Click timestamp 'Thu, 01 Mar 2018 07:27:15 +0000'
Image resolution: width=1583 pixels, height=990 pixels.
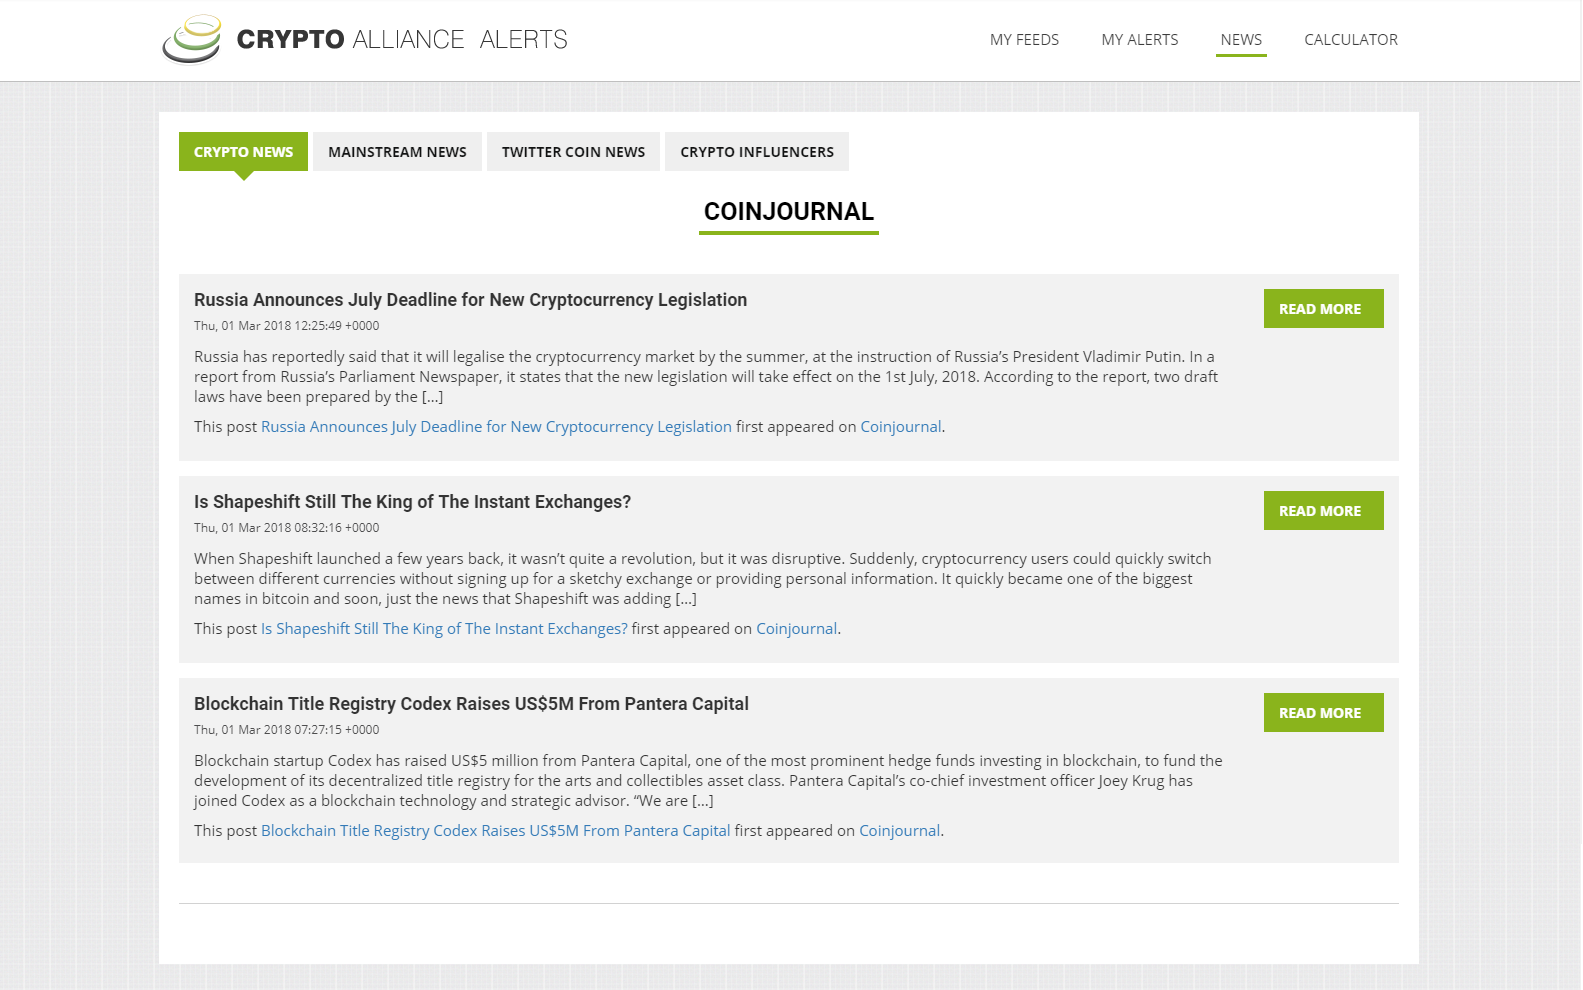pyautogui.click(x=286, y=730)
